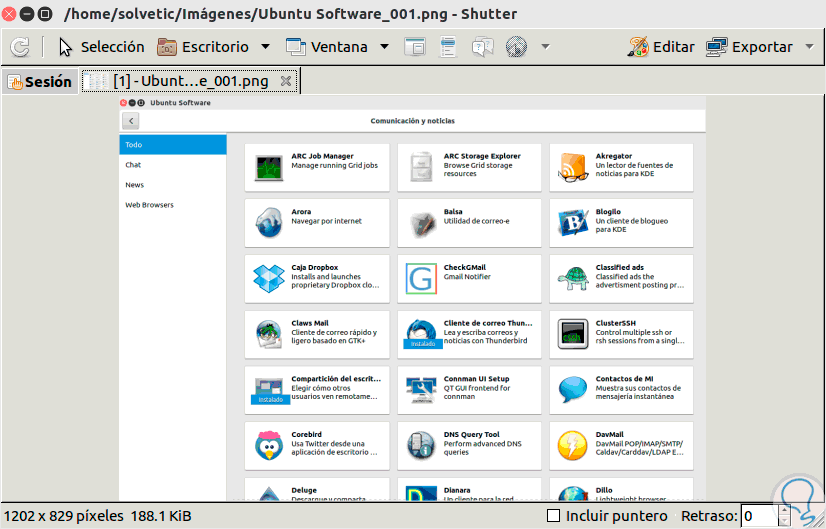Click the Blogilo app icon
826x529 pixels.
pos(573,223)
